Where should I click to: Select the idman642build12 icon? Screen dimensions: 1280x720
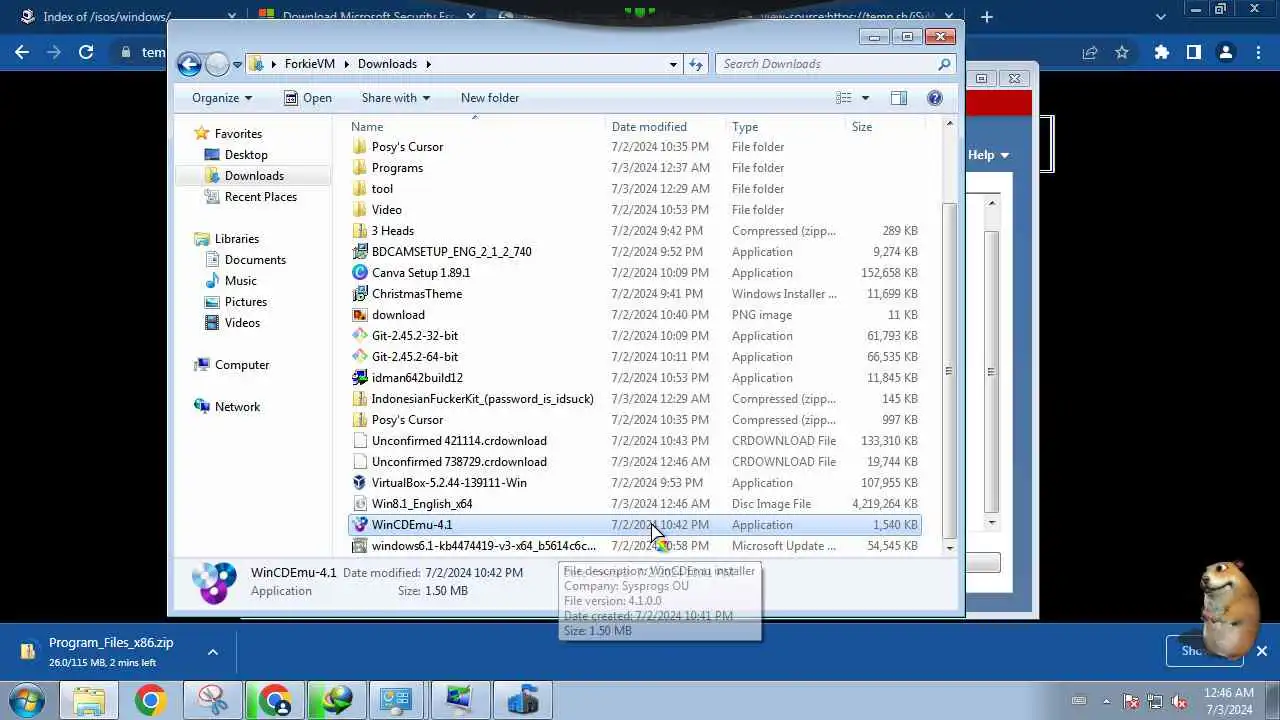point(360,378)
